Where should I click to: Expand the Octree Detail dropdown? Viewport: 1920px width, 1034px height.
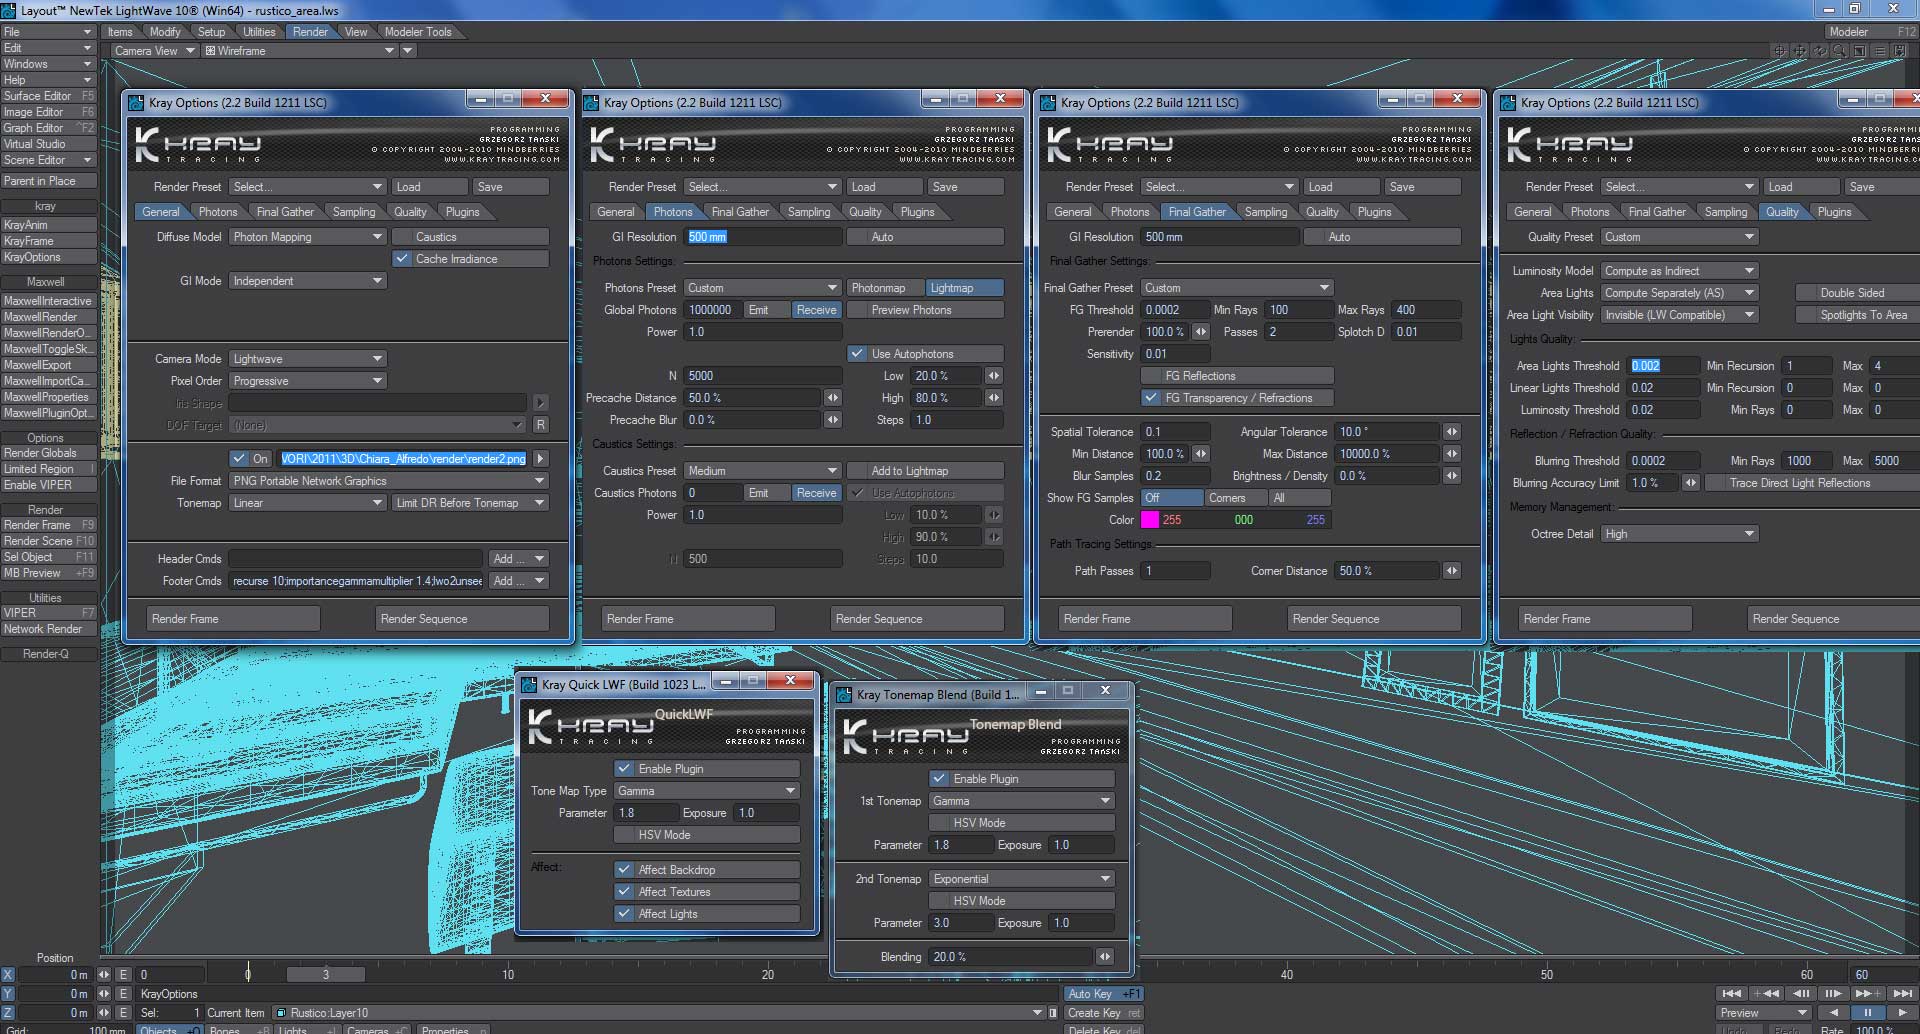coord(1679,534)
